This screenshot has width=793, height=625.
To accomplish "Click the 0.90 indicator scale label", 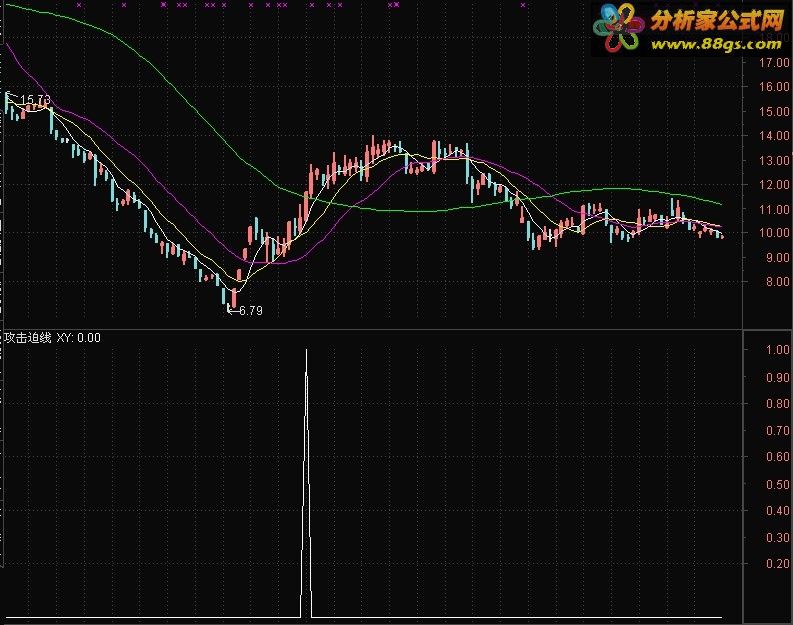I will 777,377.
